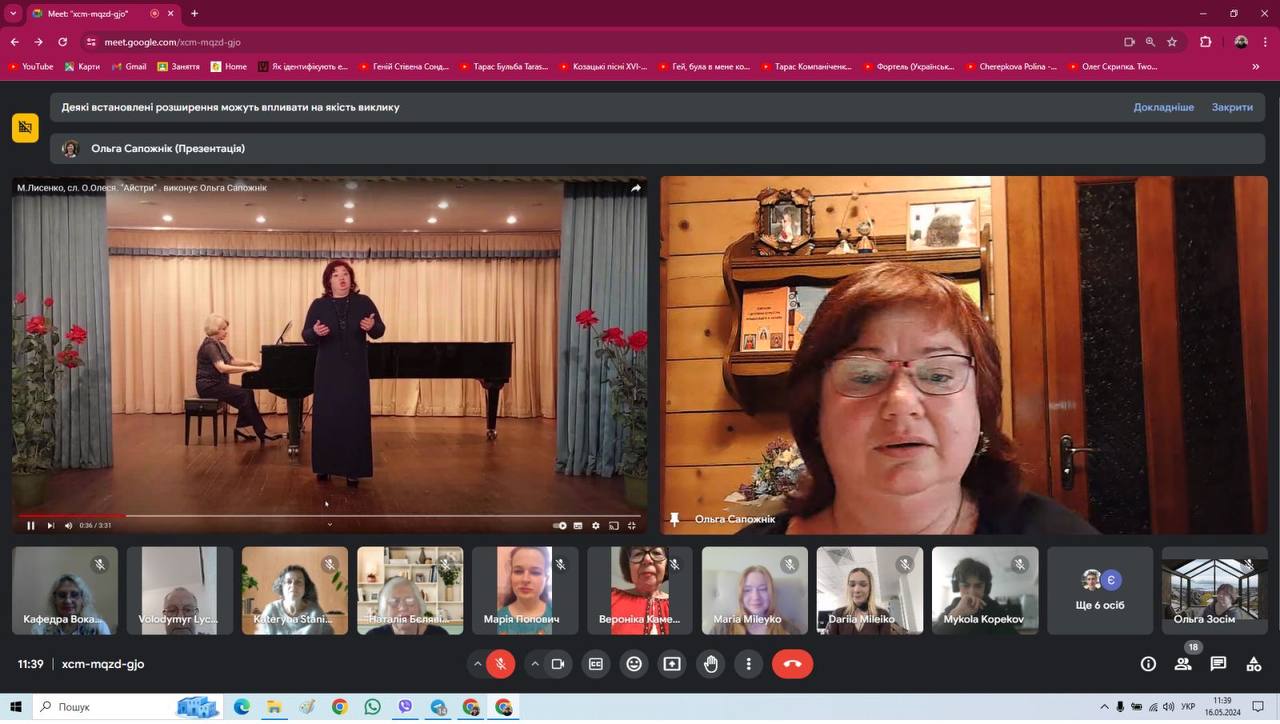Raise your hand in the meeting
This screenshot has height=724, width=1280.
pos(710,664)
